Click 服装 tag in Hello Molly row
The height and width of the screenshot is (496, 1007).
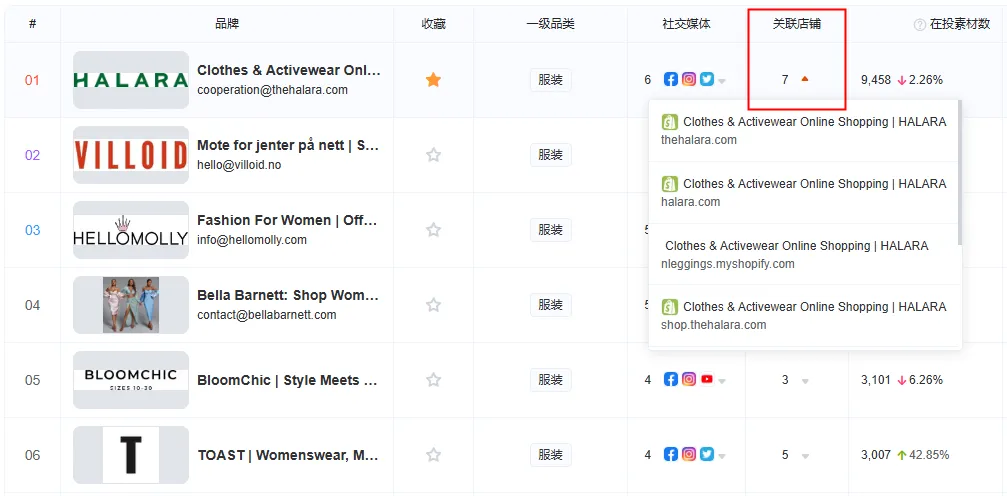click(550, 230)
